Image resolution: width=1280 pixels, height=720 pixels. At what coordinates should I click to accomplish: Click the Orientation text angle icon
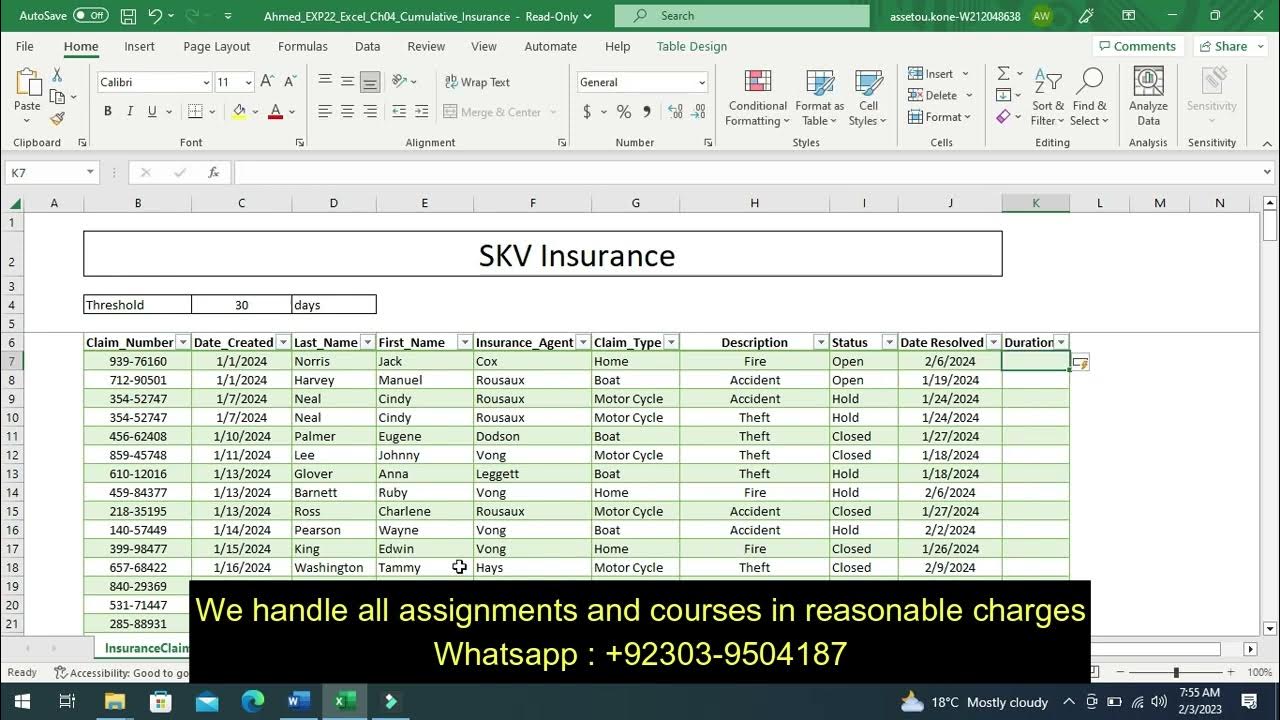399,82
